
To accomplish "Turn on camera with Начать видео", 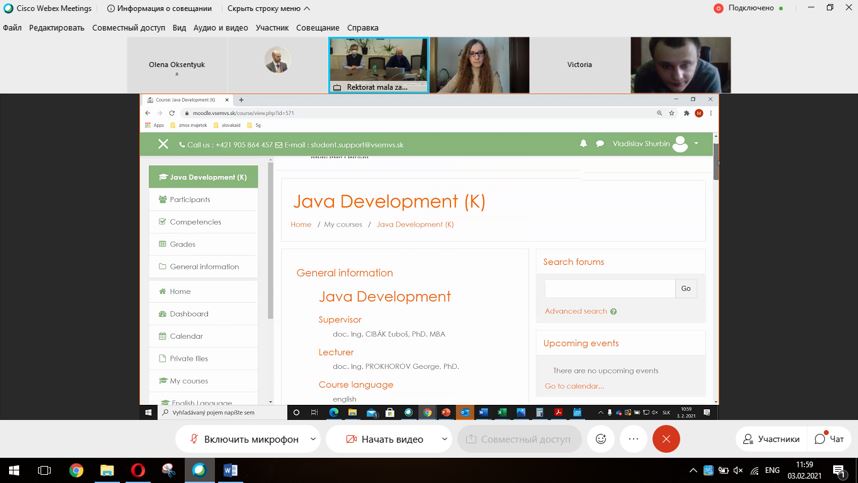I will click(x=384, y=439).
